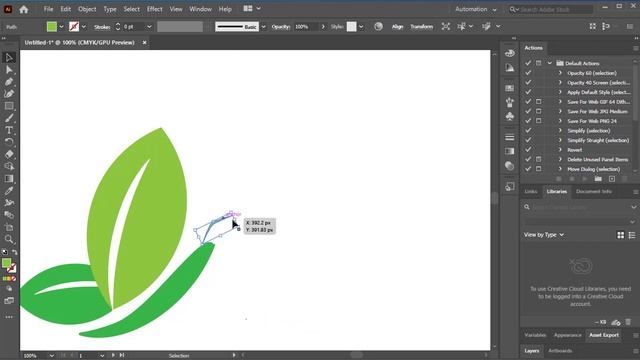The width and height of the screenshot is (640, 360).
Task: Open the View by Type dropdown
Action: coord(544,235)
